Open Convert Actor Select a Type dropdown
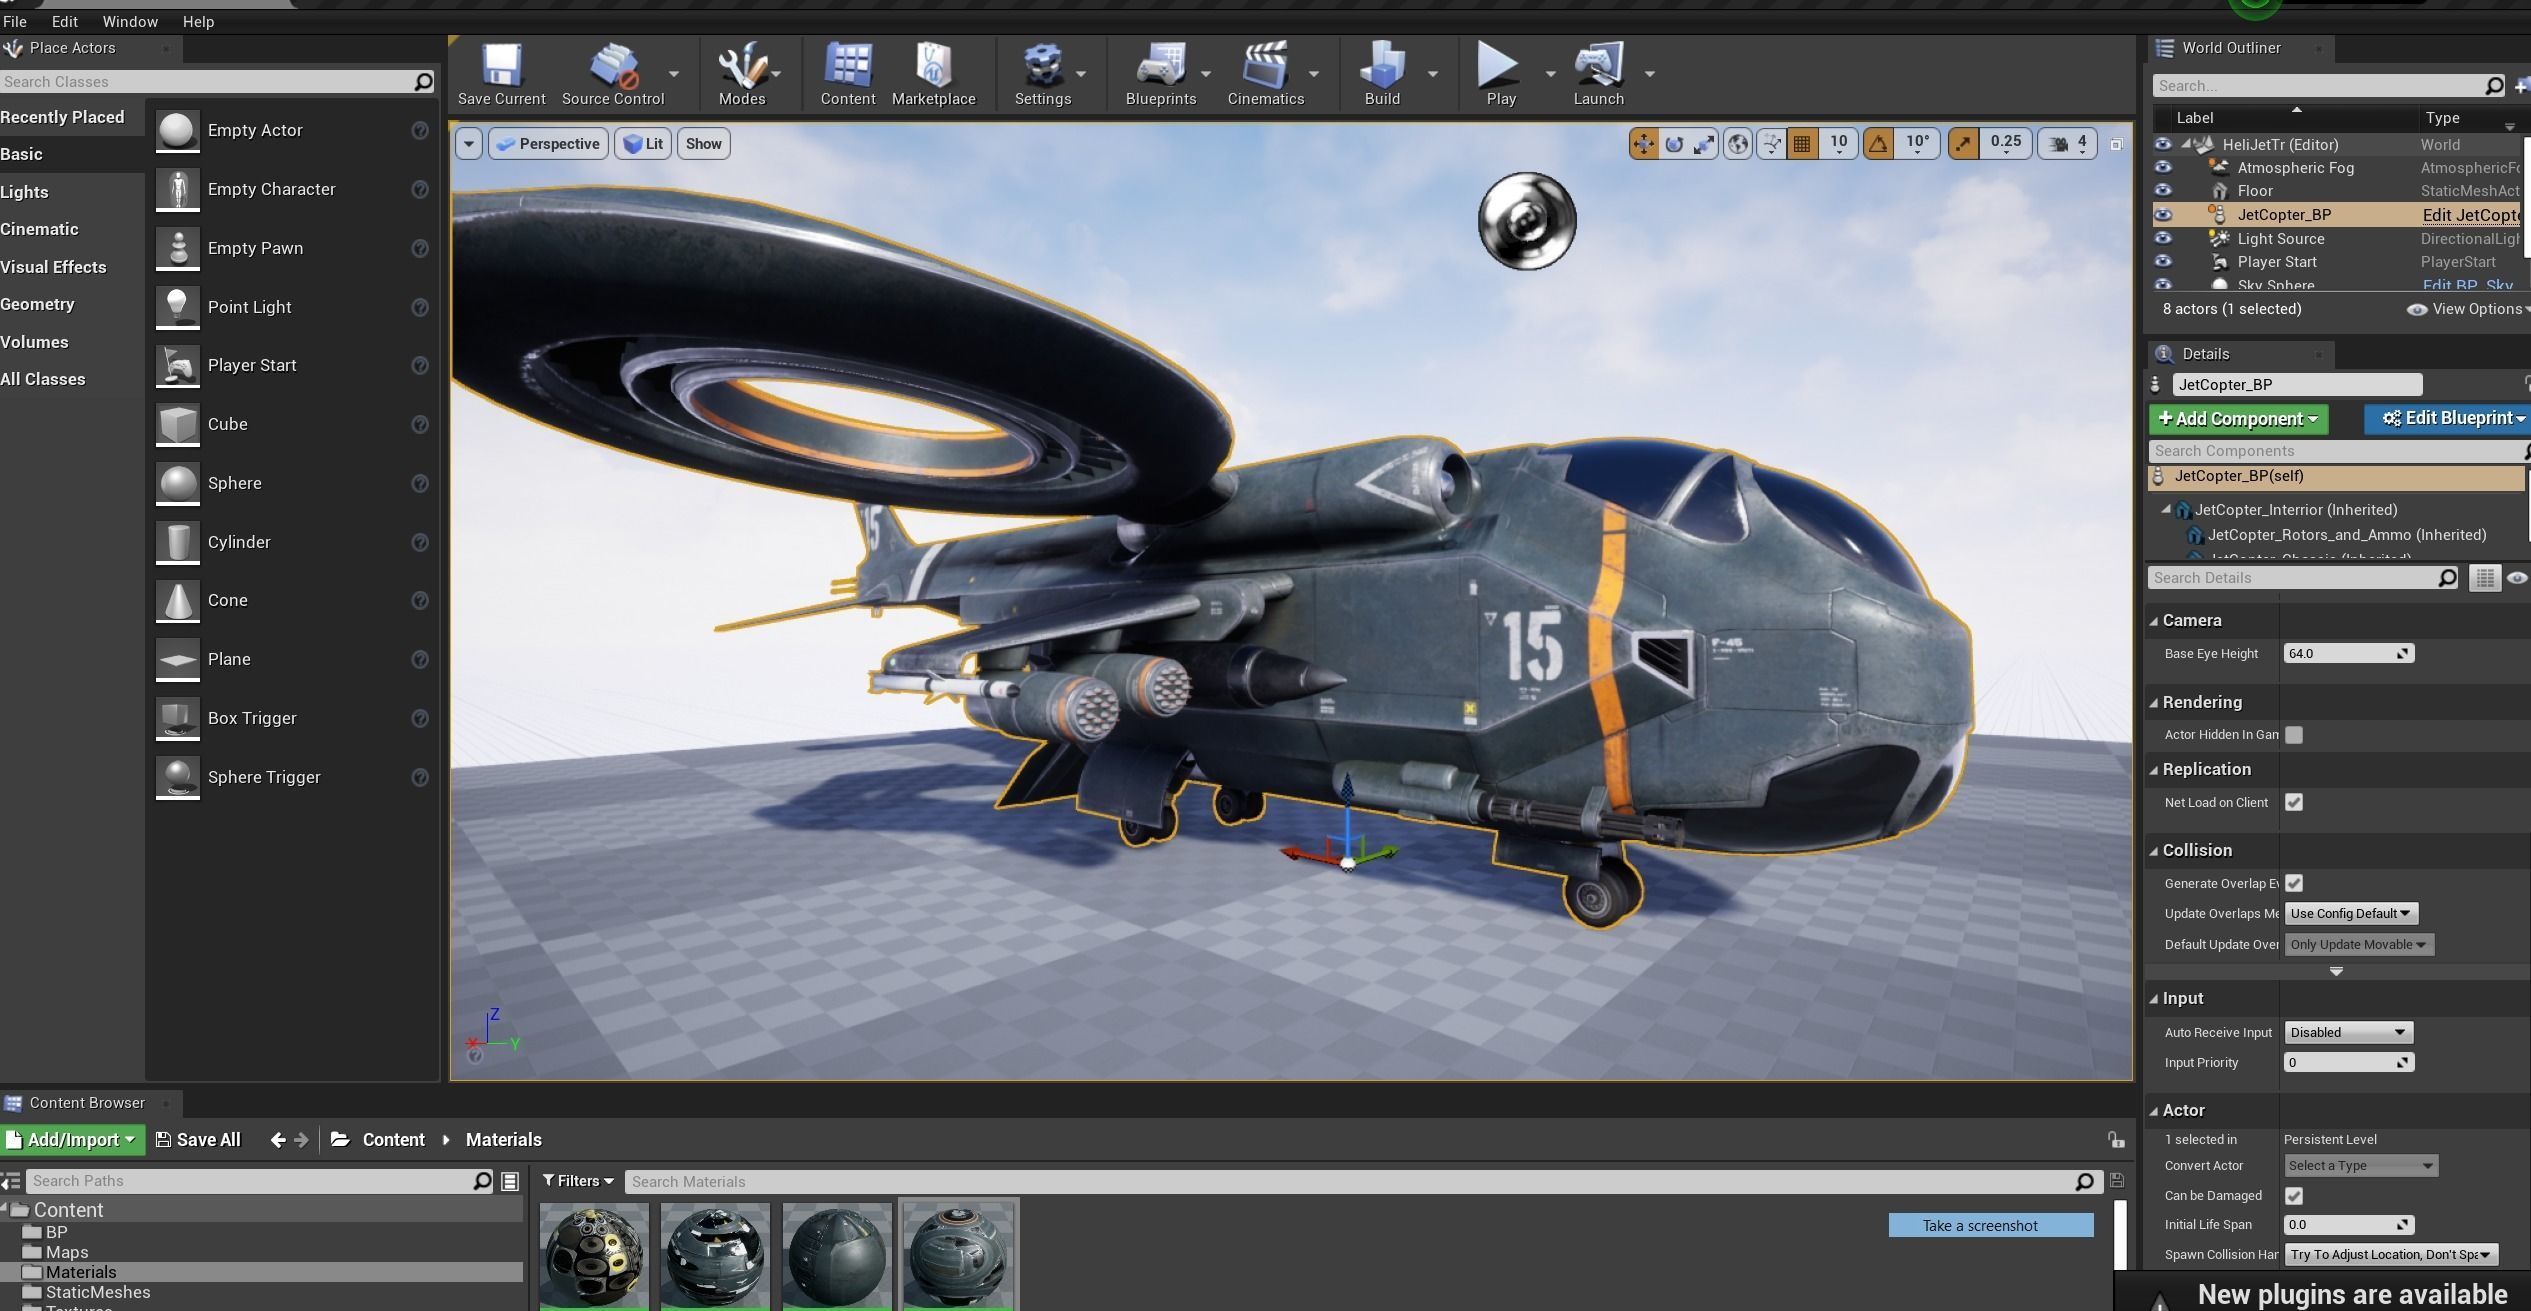The image size is (2531, 1311). [x=2361, y=1166]
